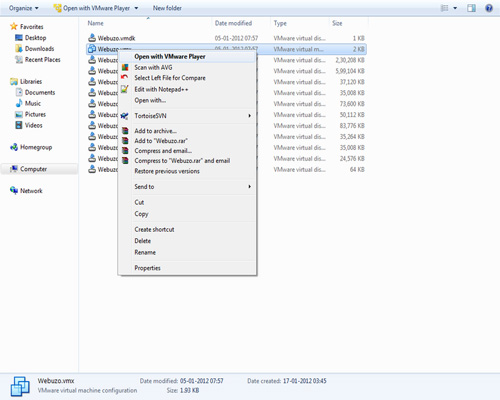Sort files by Name column header
Image resolution: width=500 pixels, height=400 pixels.
(x=95, y=23)
